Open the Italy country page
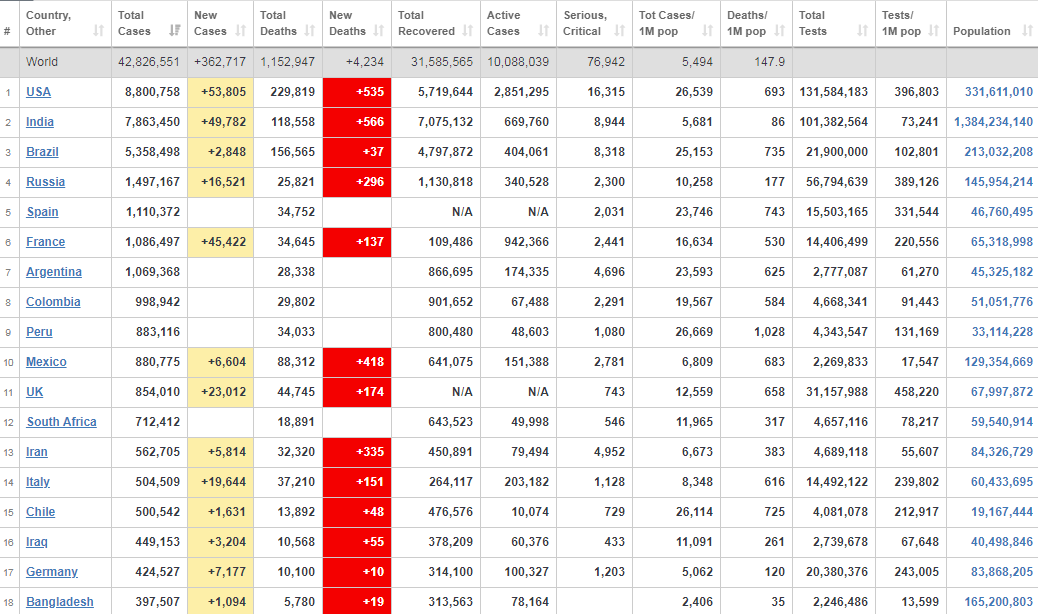 (x=38, y=482)
